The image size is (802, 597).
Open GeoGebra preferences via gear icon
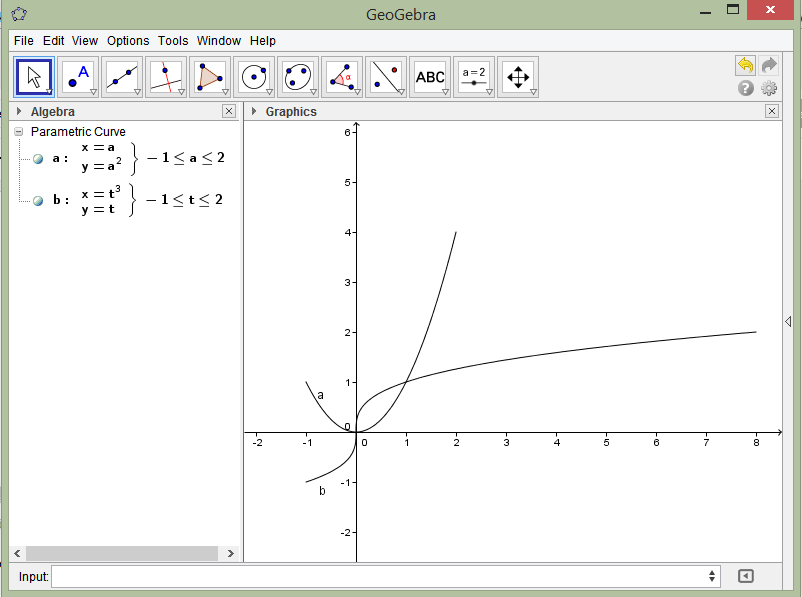coord(768,88)
